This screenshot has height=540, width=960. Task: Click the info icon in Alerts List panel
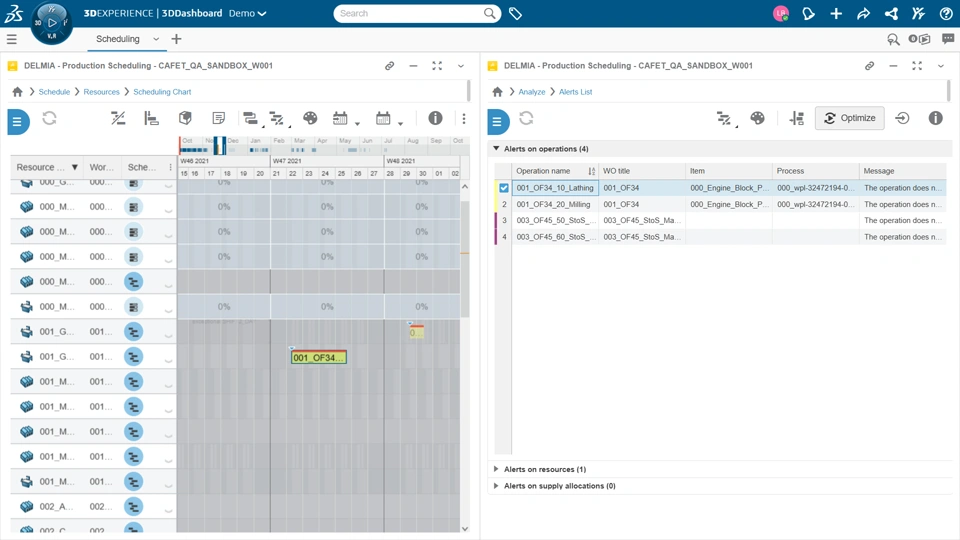pyautogui.click(x=936, y=118)
